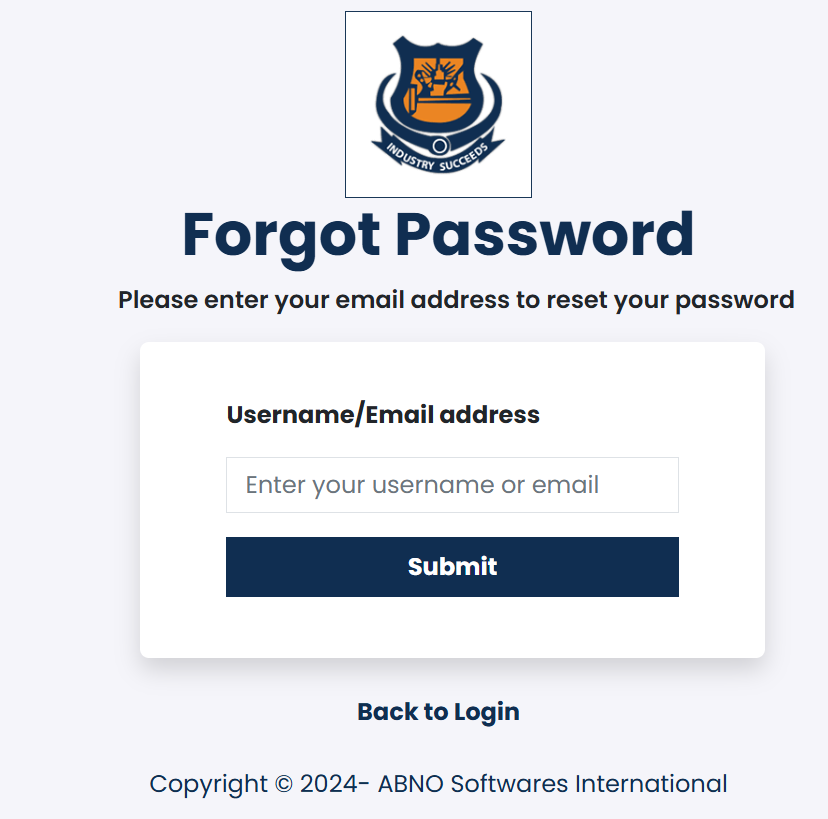
Task: Click the reset password instruction text
Action: (456, 300)
